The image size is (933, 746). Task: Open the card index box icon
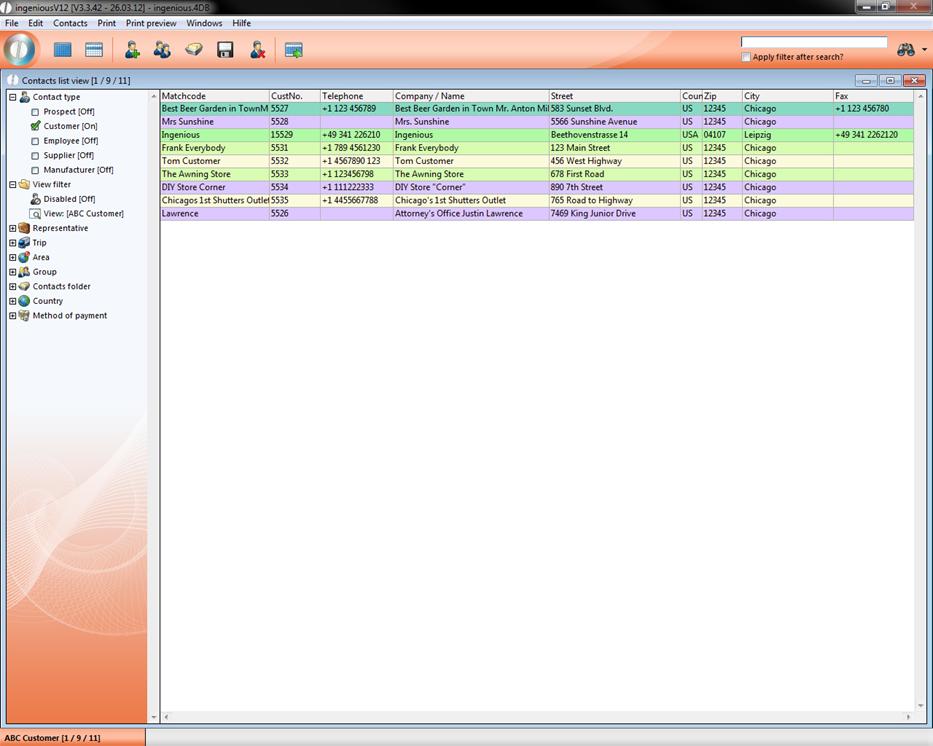pyautogui.click(x=193, y=49)
